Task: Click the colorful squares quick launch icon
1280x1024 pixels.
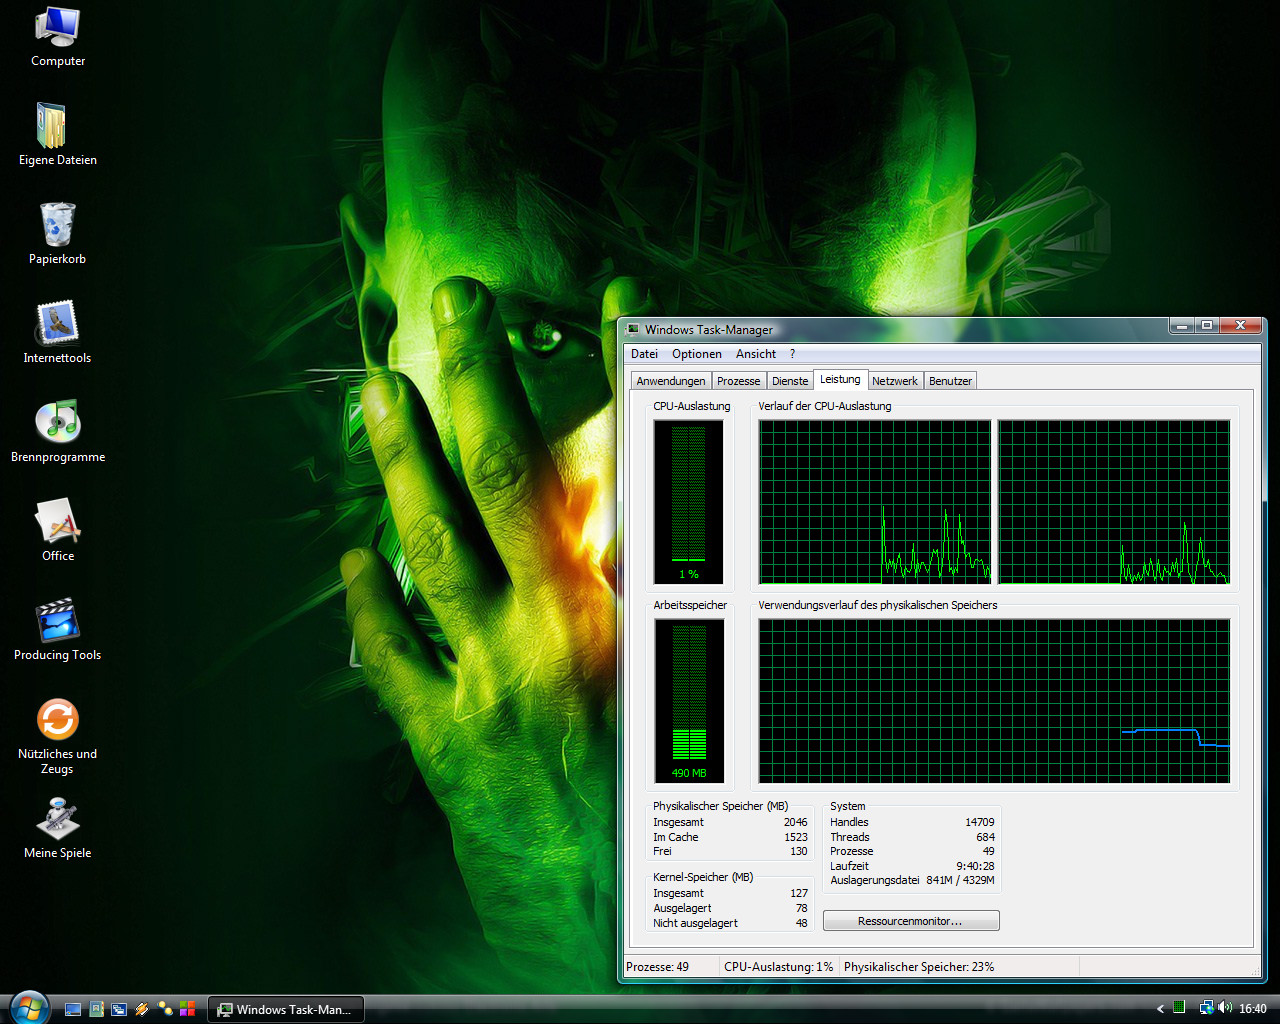Action: (187, 1009)
